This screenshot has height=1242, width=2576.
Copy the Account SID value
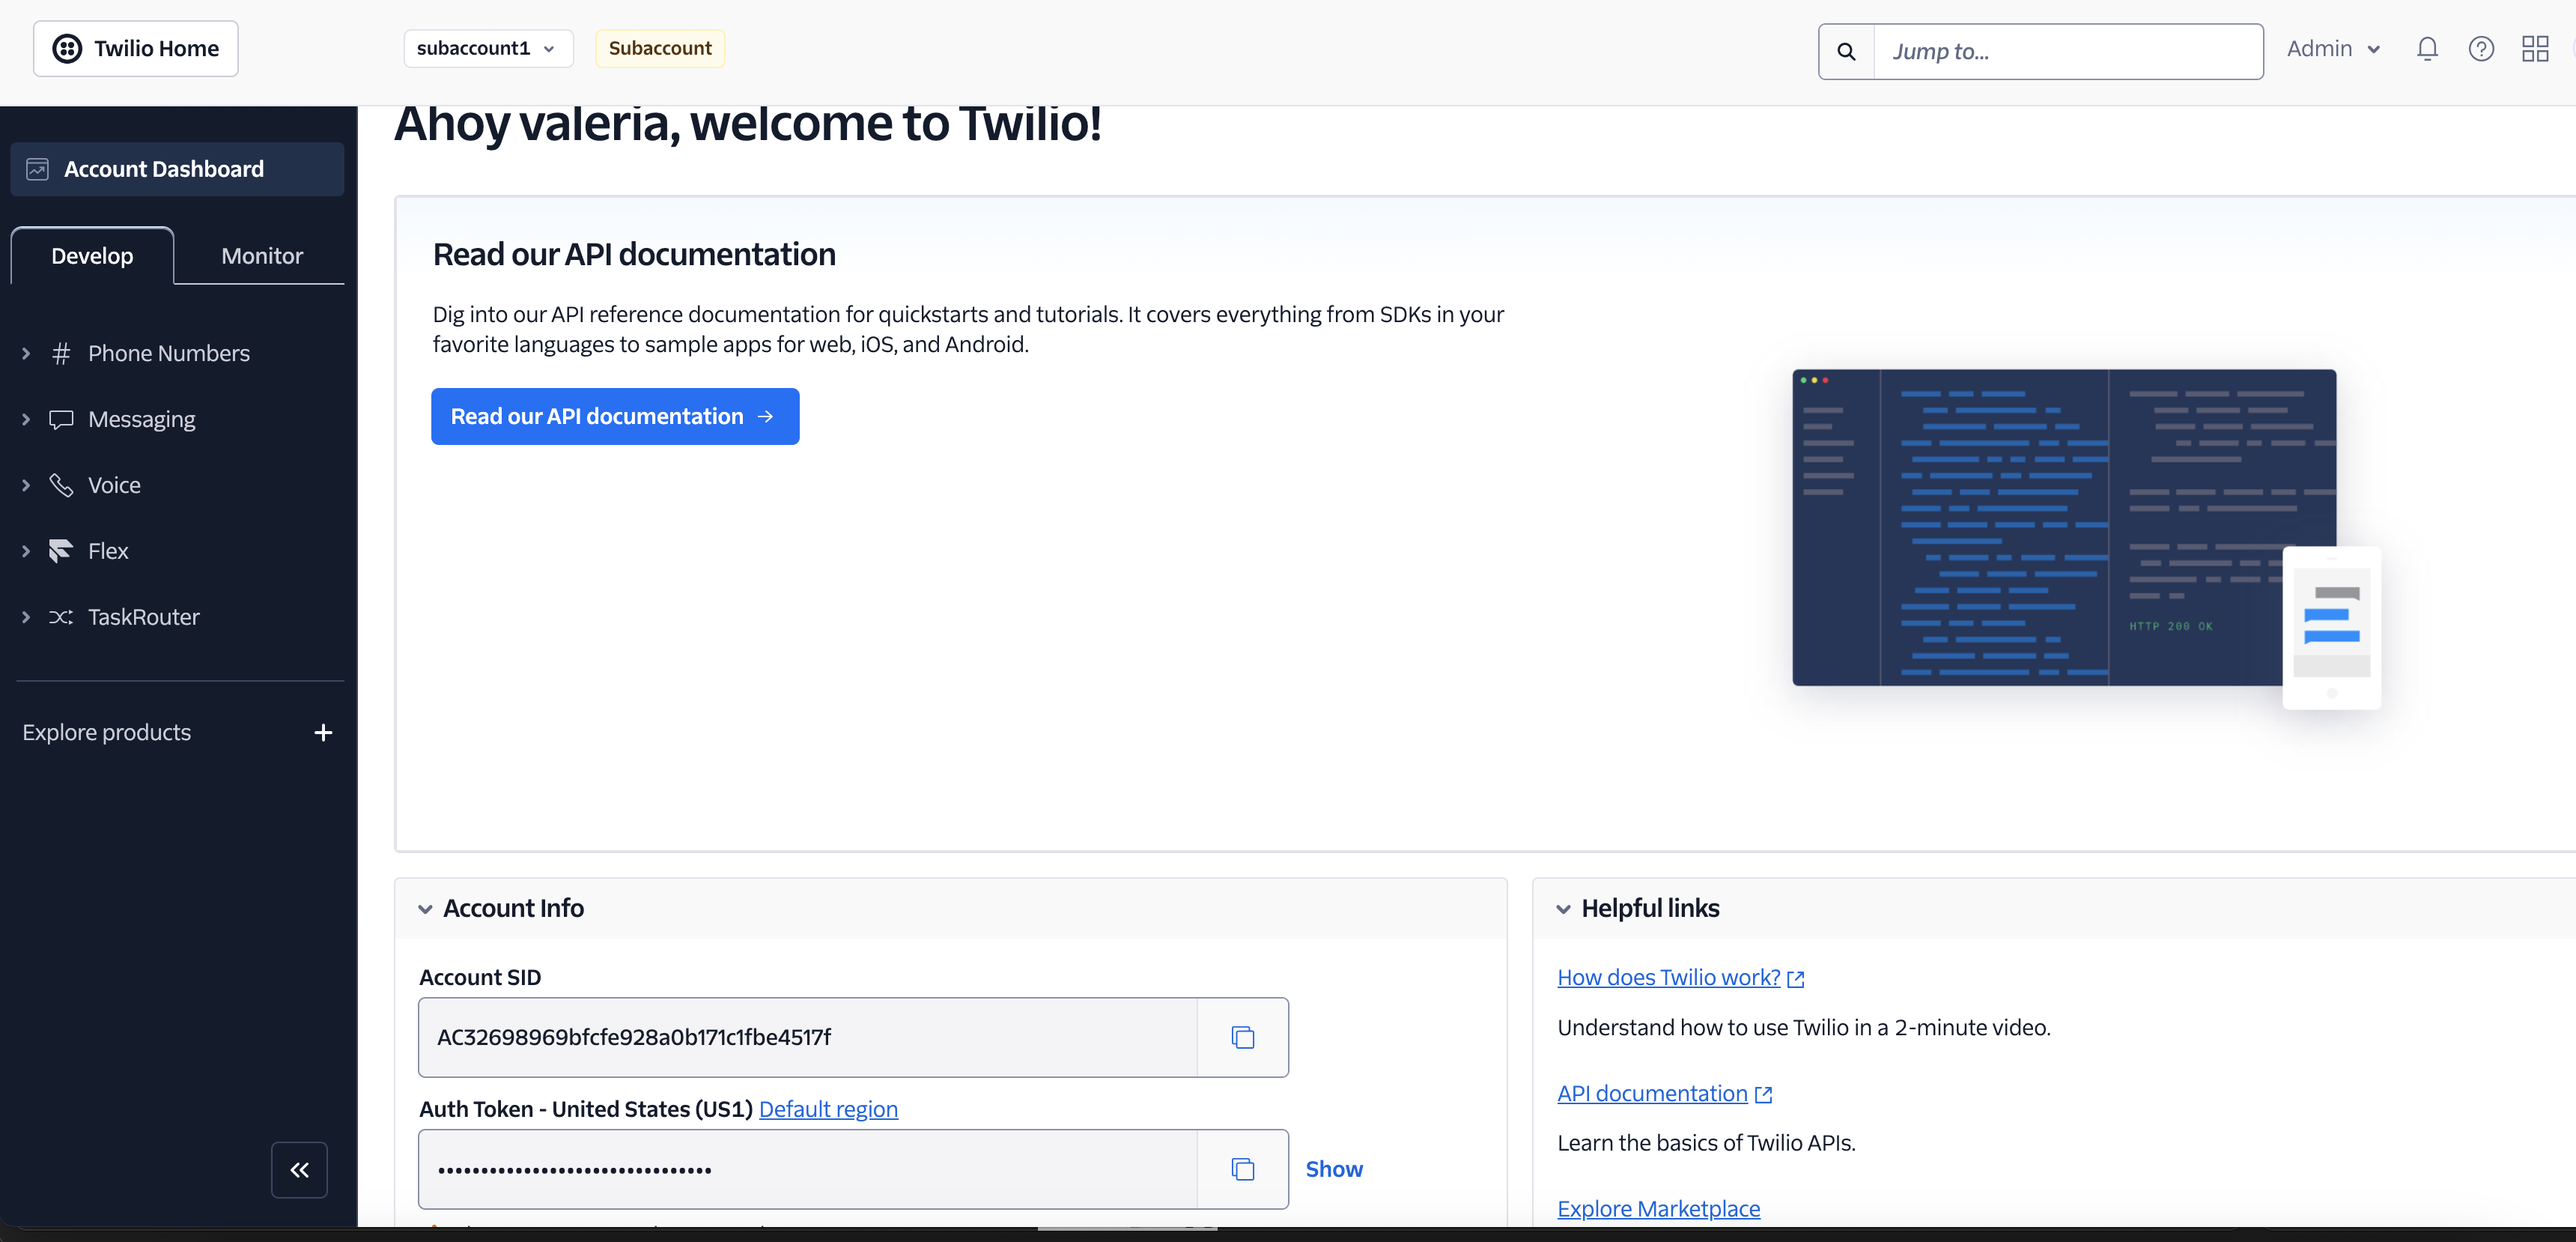point(1242,1037)
